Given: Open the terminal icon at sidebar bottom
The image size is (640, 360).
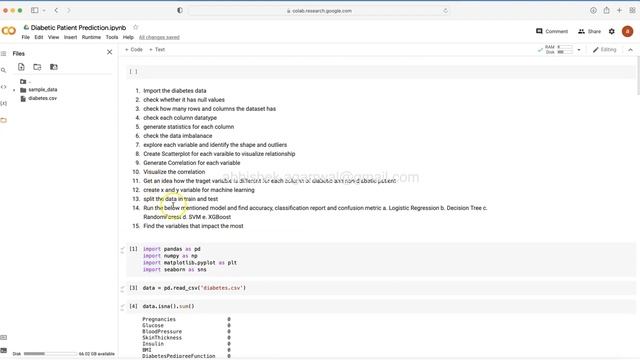Looking at the screenshot, I should click(4, 351).
